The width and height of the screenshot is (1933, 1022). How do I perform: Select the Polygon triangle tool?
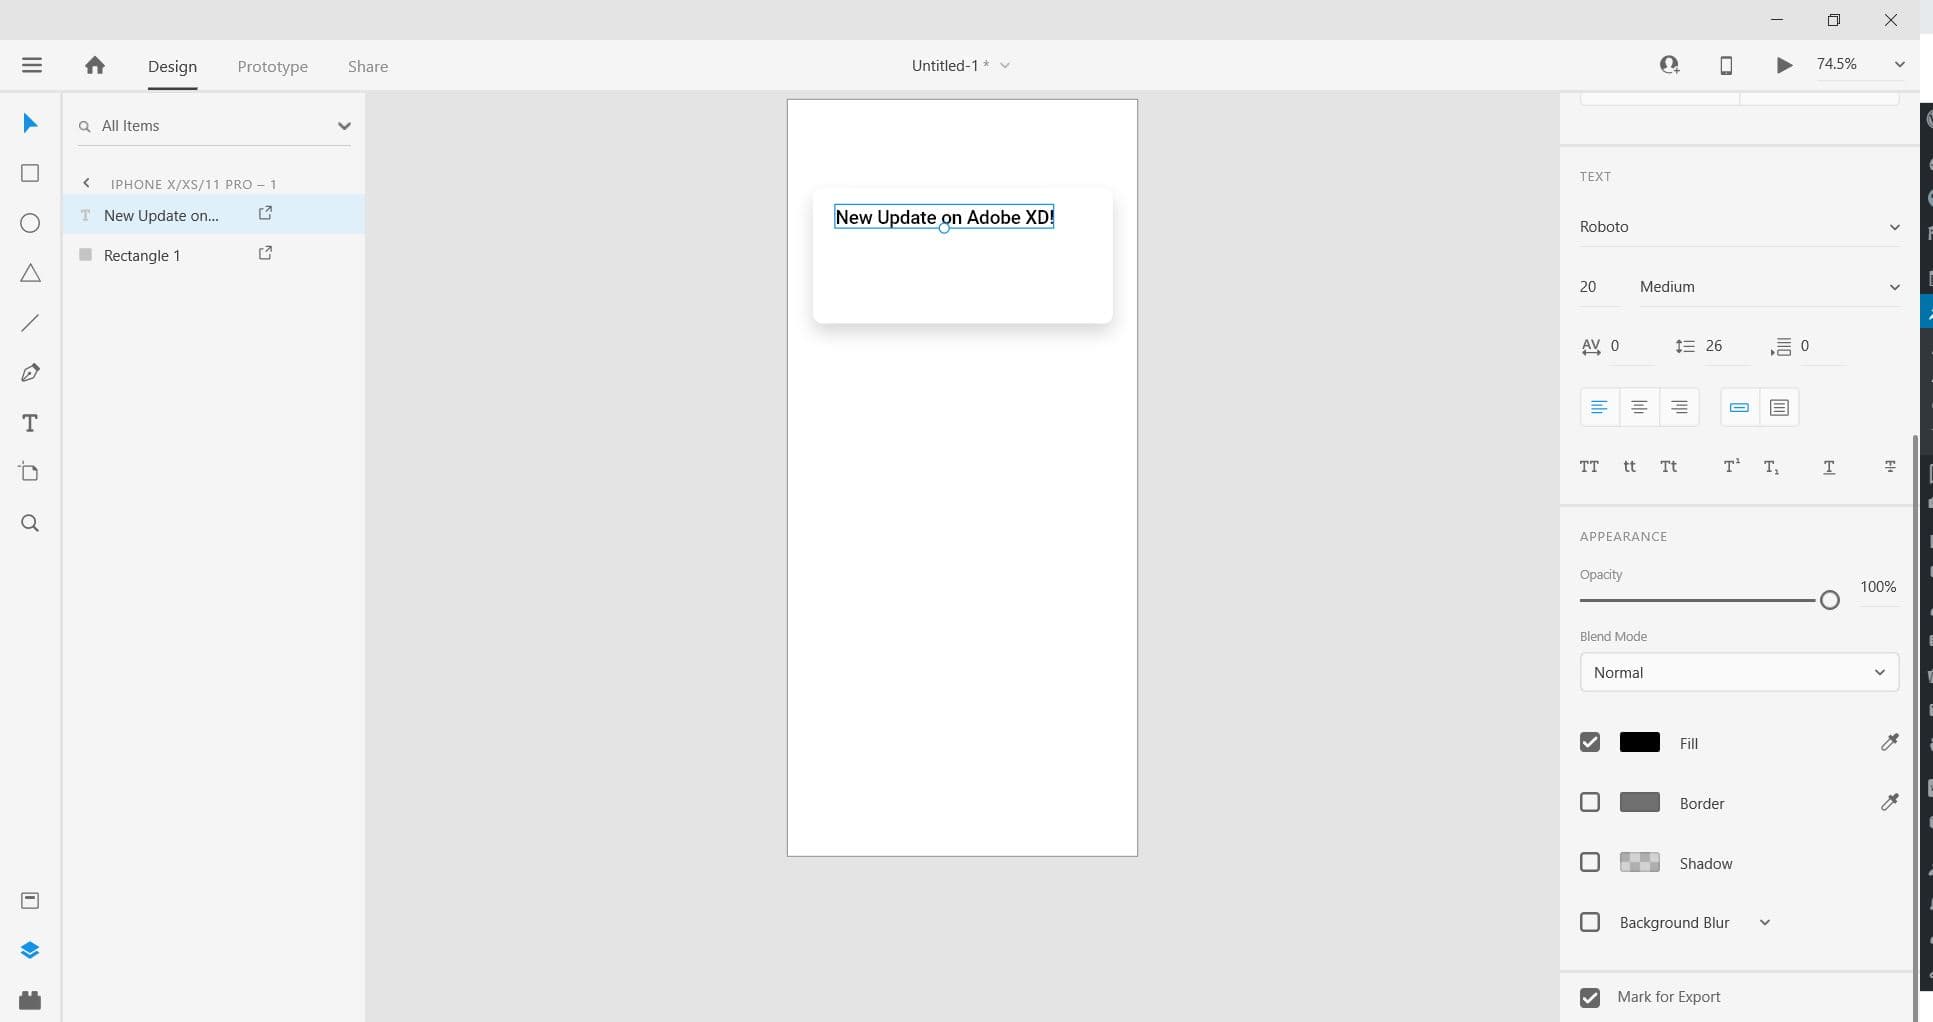tap(30, 273)
